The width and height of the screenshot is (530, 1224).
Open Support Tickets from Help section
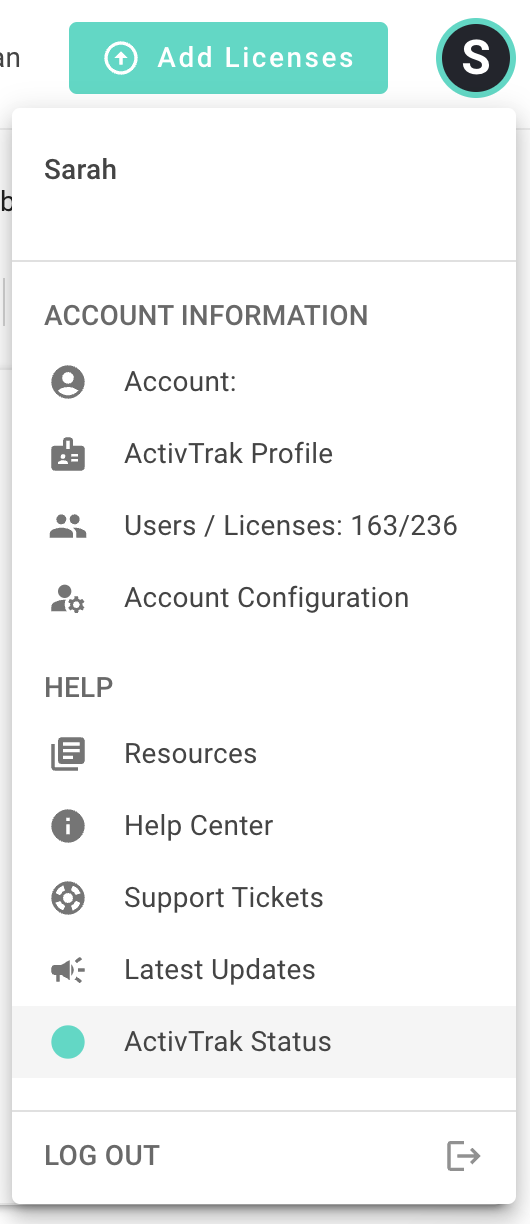[264, 898]
